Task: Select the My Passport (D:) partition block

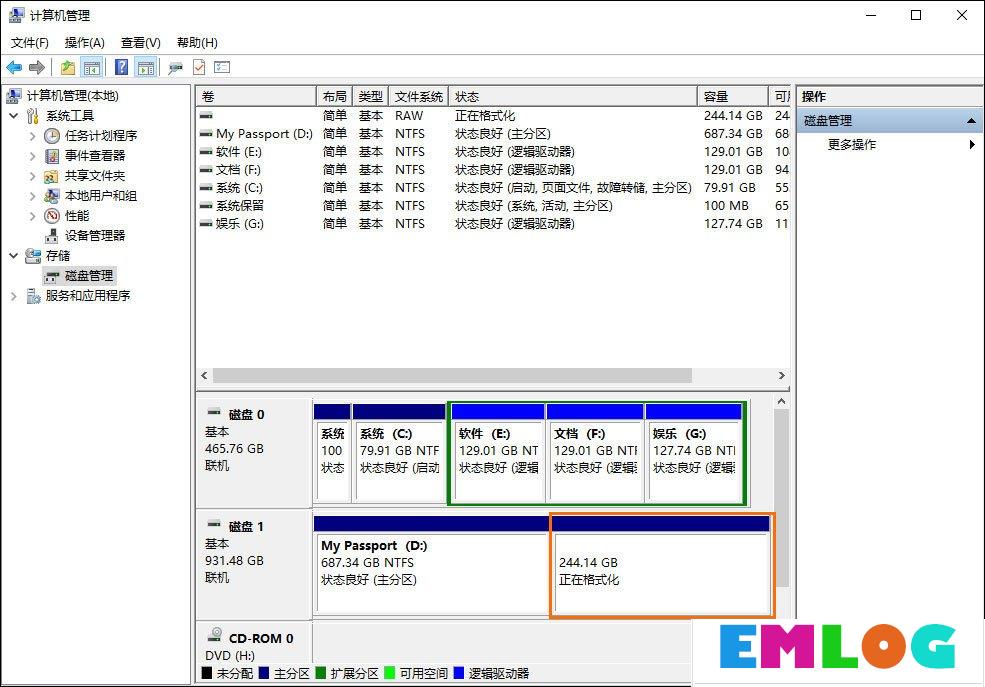Action: tap(432, 565)
